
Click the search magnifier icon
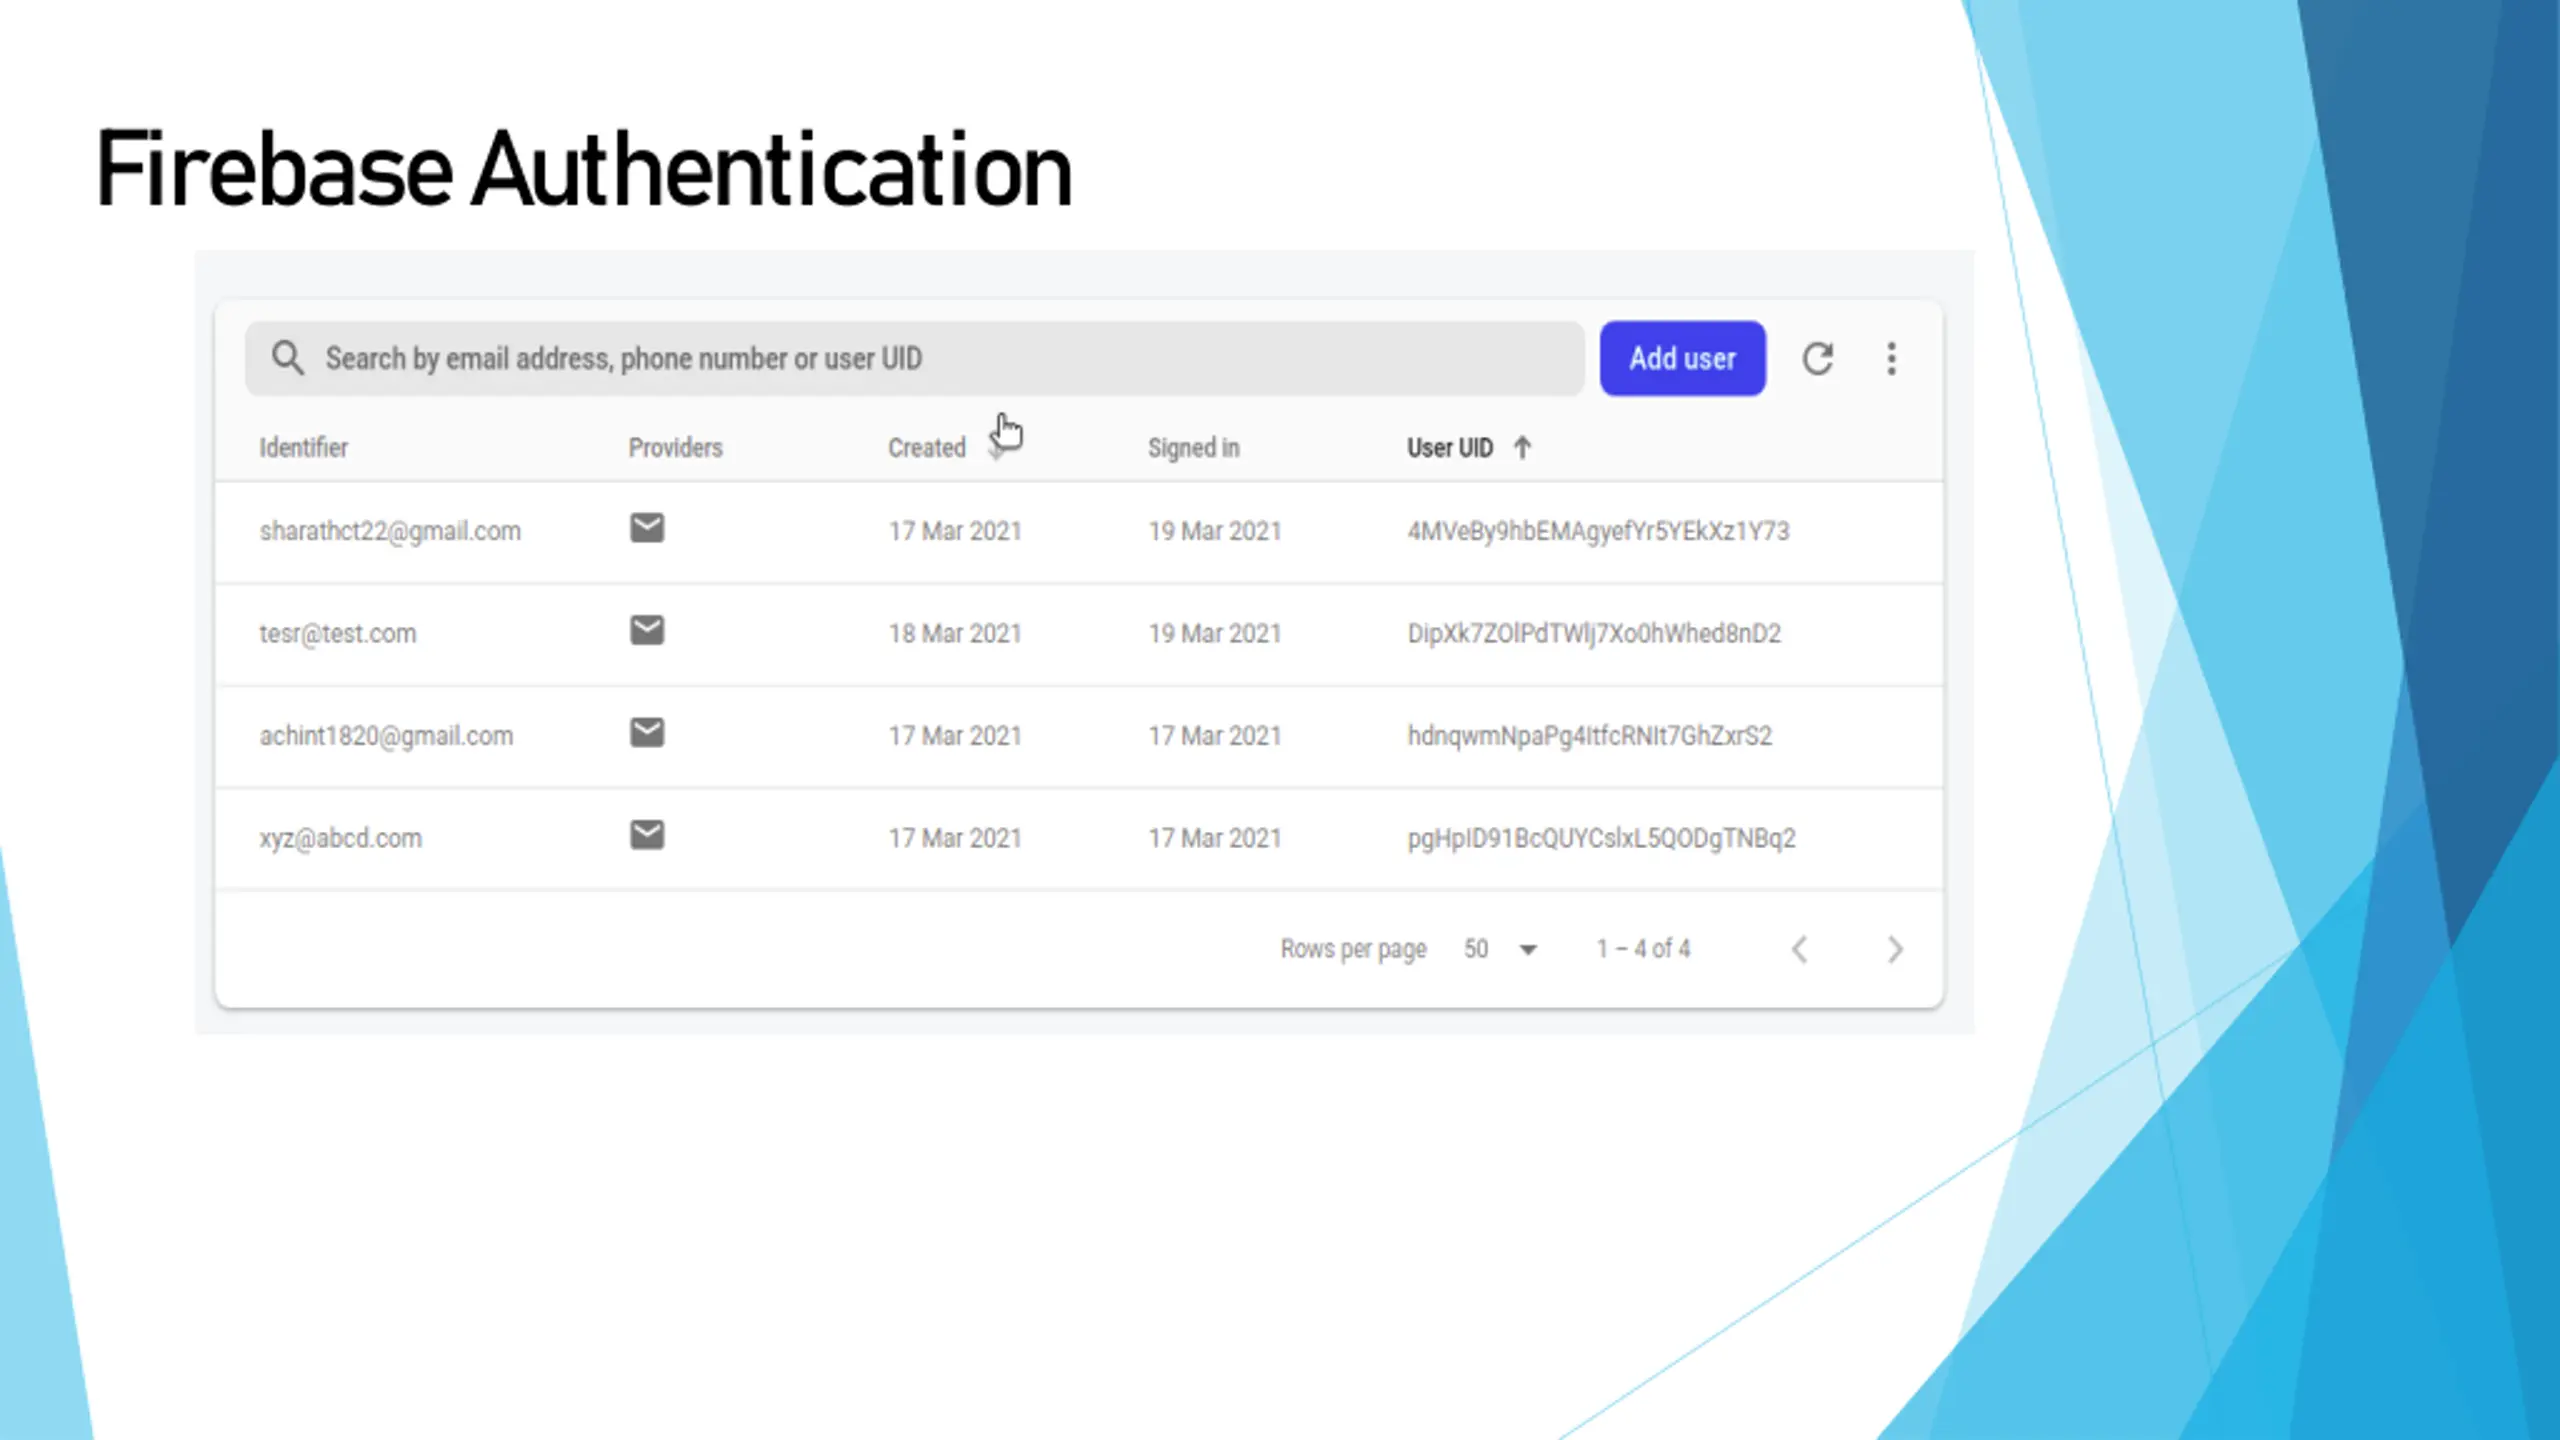pos(287,358)
